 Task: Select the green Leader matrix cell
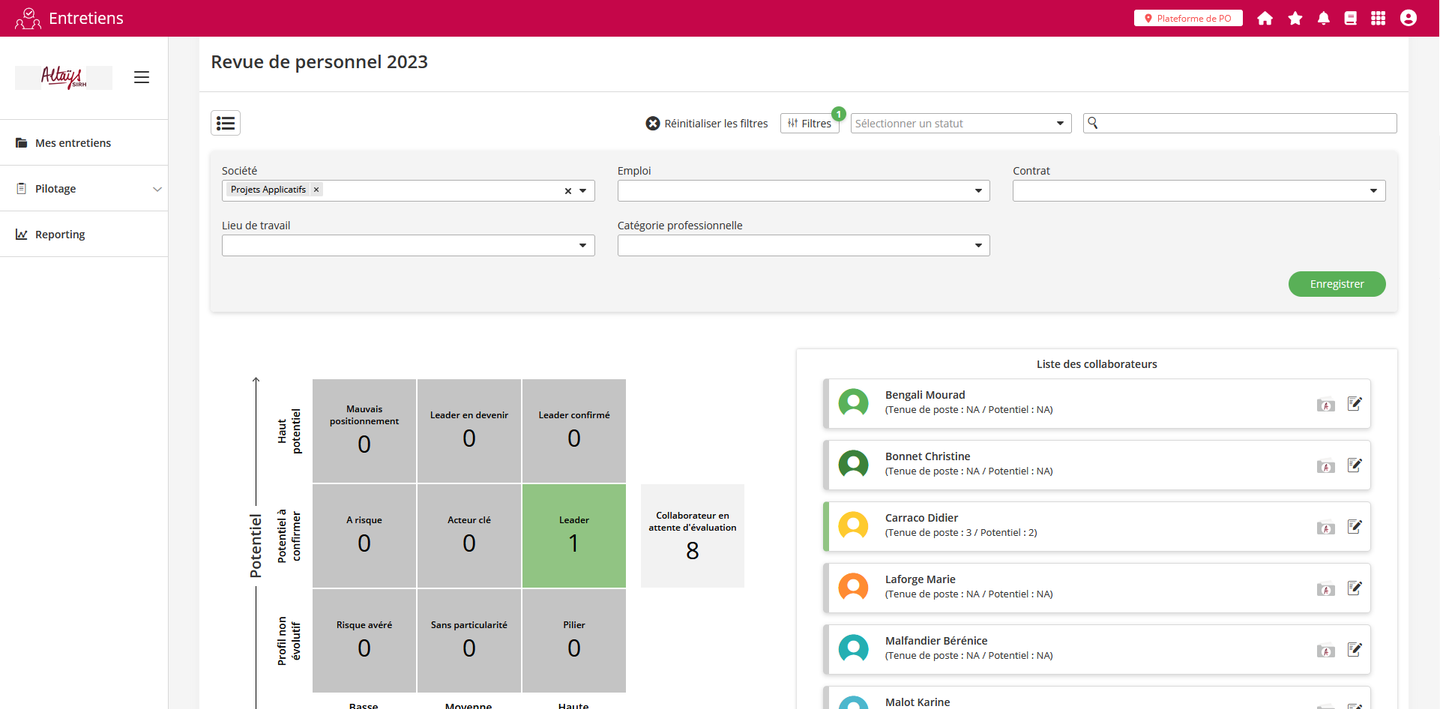[x=573, y=535]
